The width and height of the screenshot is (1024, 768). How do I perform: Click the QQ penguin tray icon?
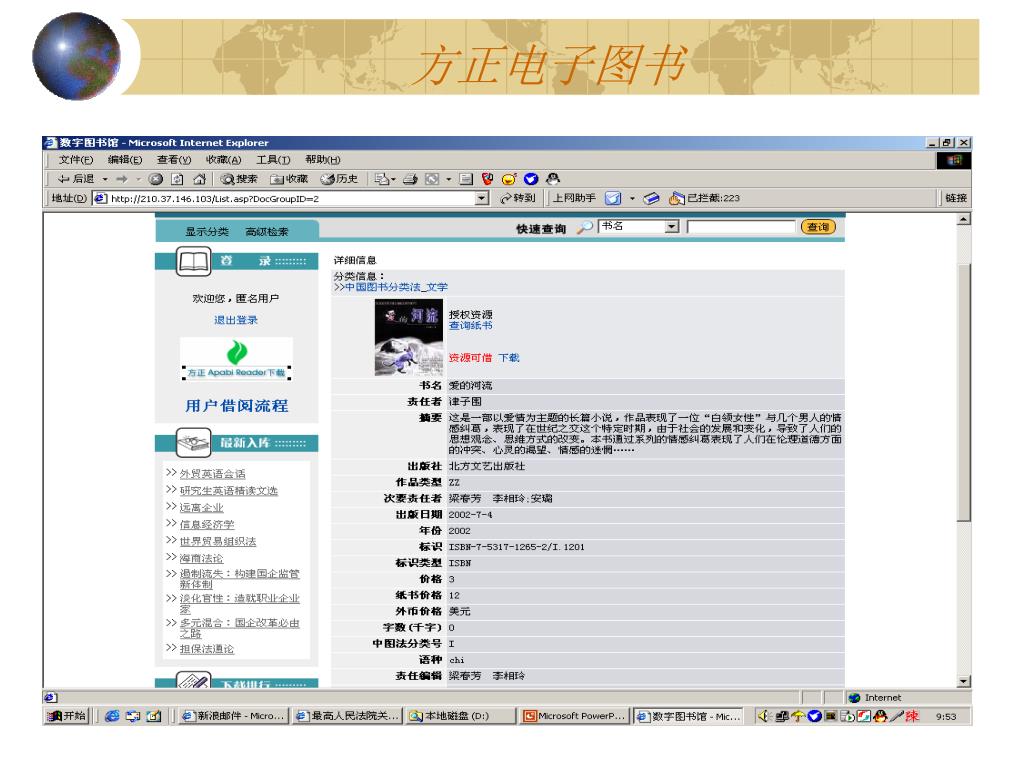pos(880,716)
